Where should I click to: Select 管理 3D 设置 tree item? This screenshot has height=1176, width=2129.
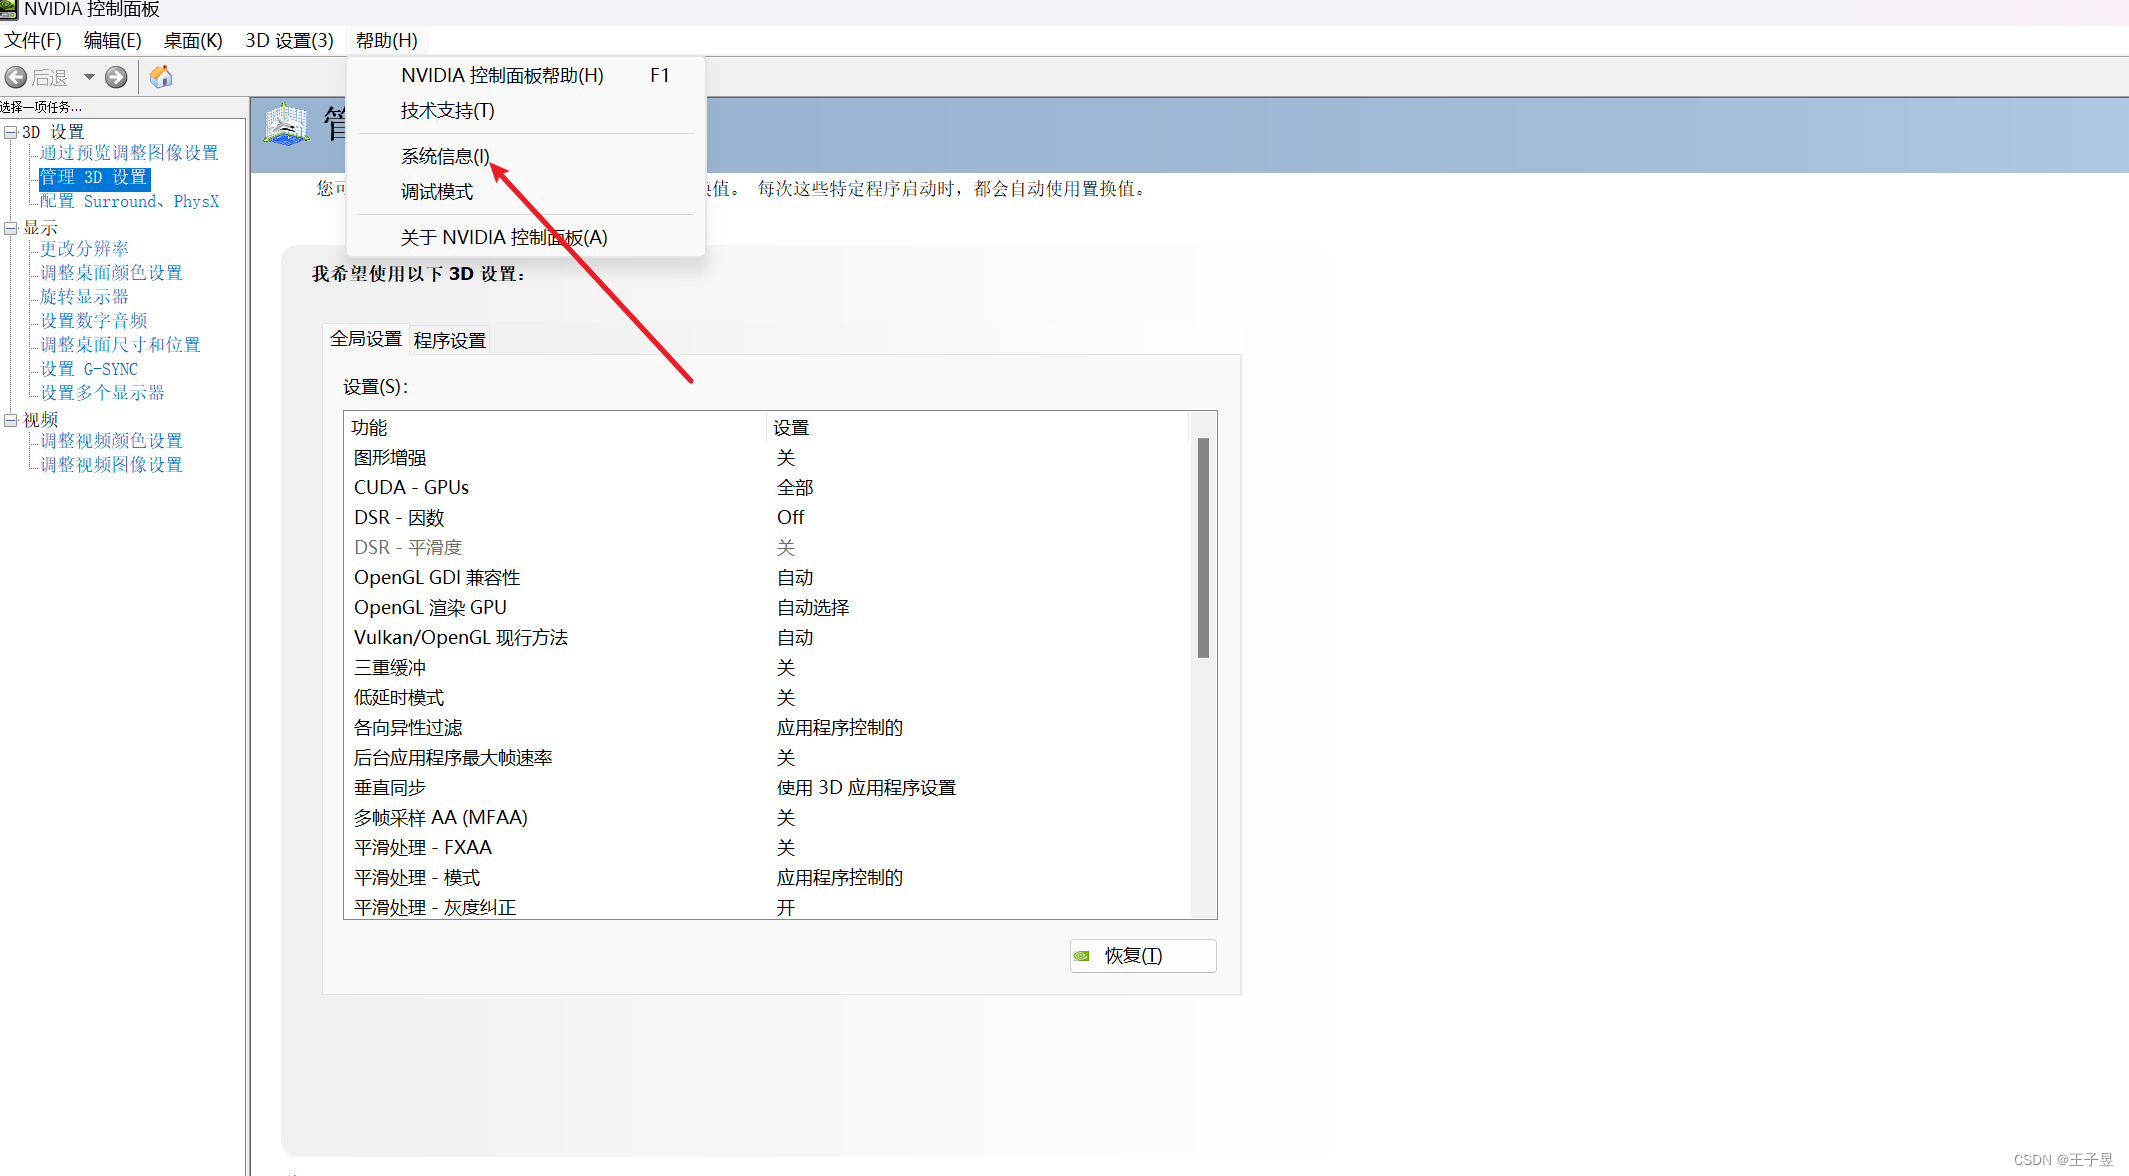94,177
